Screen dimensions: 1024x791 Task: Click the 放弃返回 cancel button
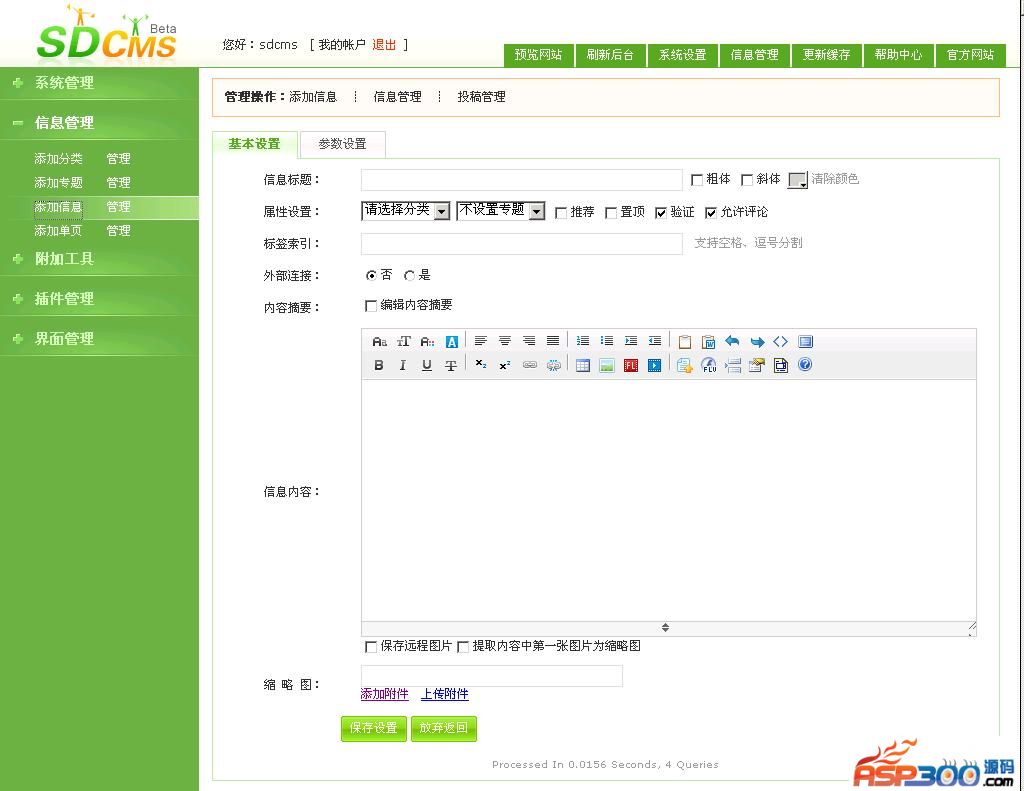click(443, 728)
